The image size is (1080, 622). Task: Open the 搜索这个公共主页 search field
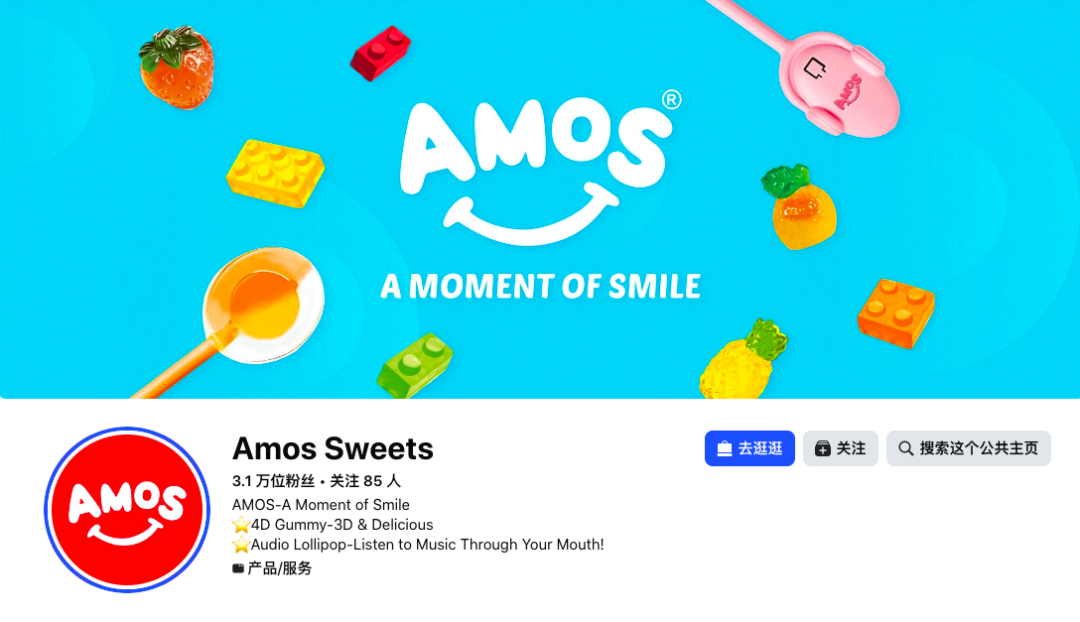coord(968,448)
